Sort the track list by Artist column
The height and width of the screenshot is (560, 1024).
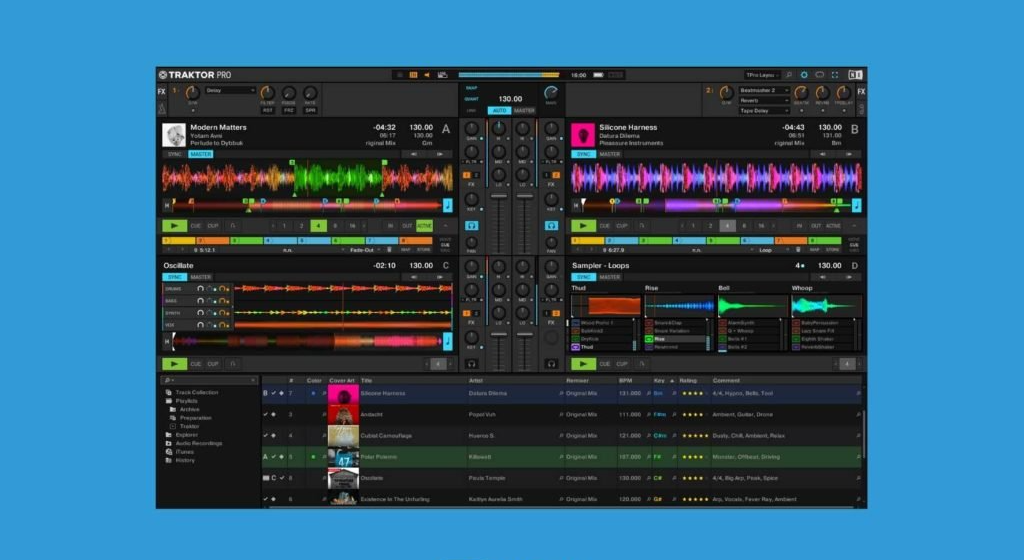pos(477,381)
